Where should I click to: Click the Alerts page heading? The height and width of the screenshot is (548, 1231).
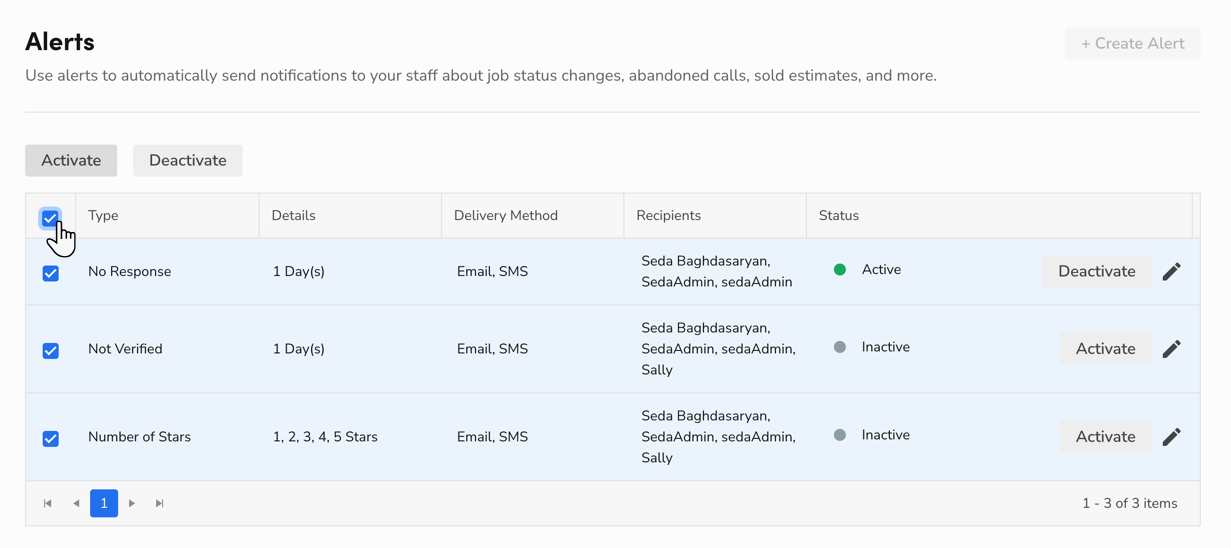[x=60, y=42]
